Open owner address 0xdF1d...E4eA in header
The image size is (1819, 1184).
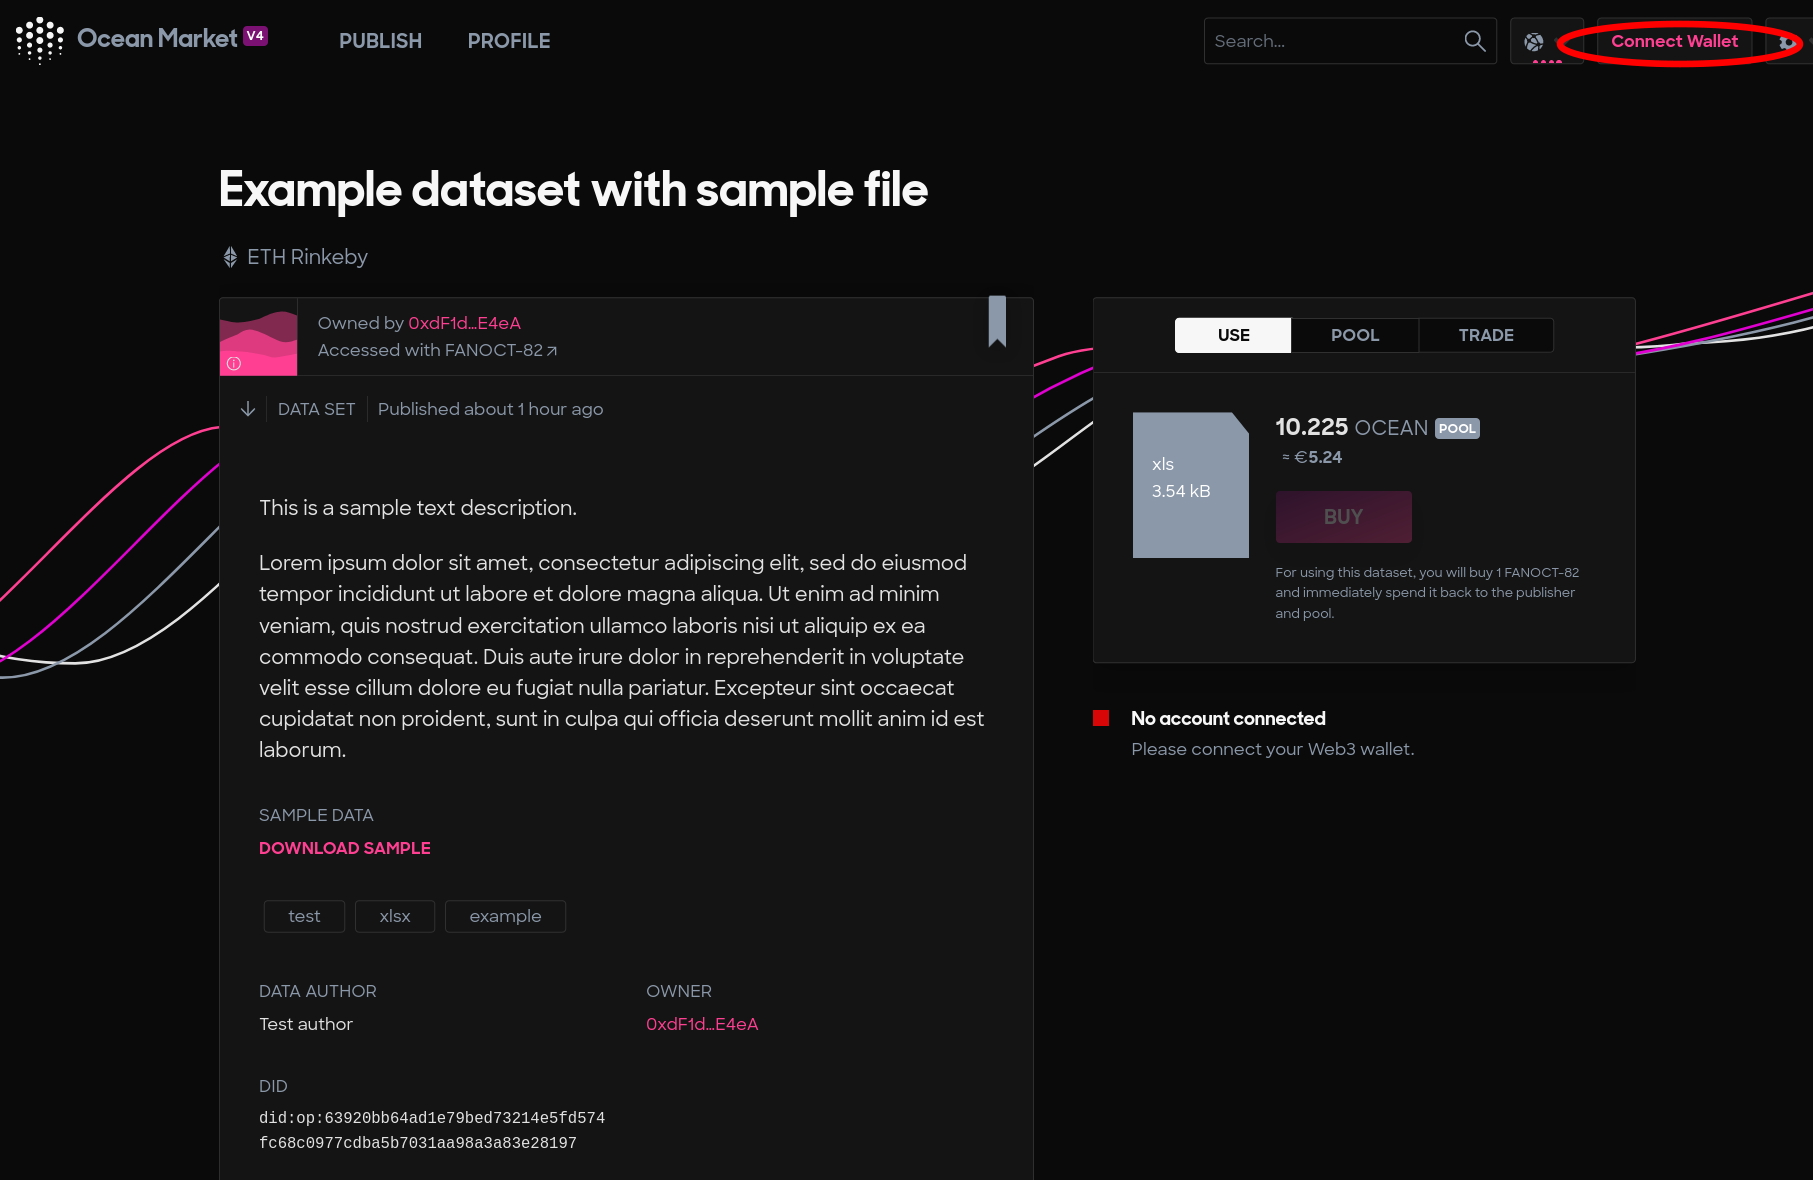pos(466,324)
